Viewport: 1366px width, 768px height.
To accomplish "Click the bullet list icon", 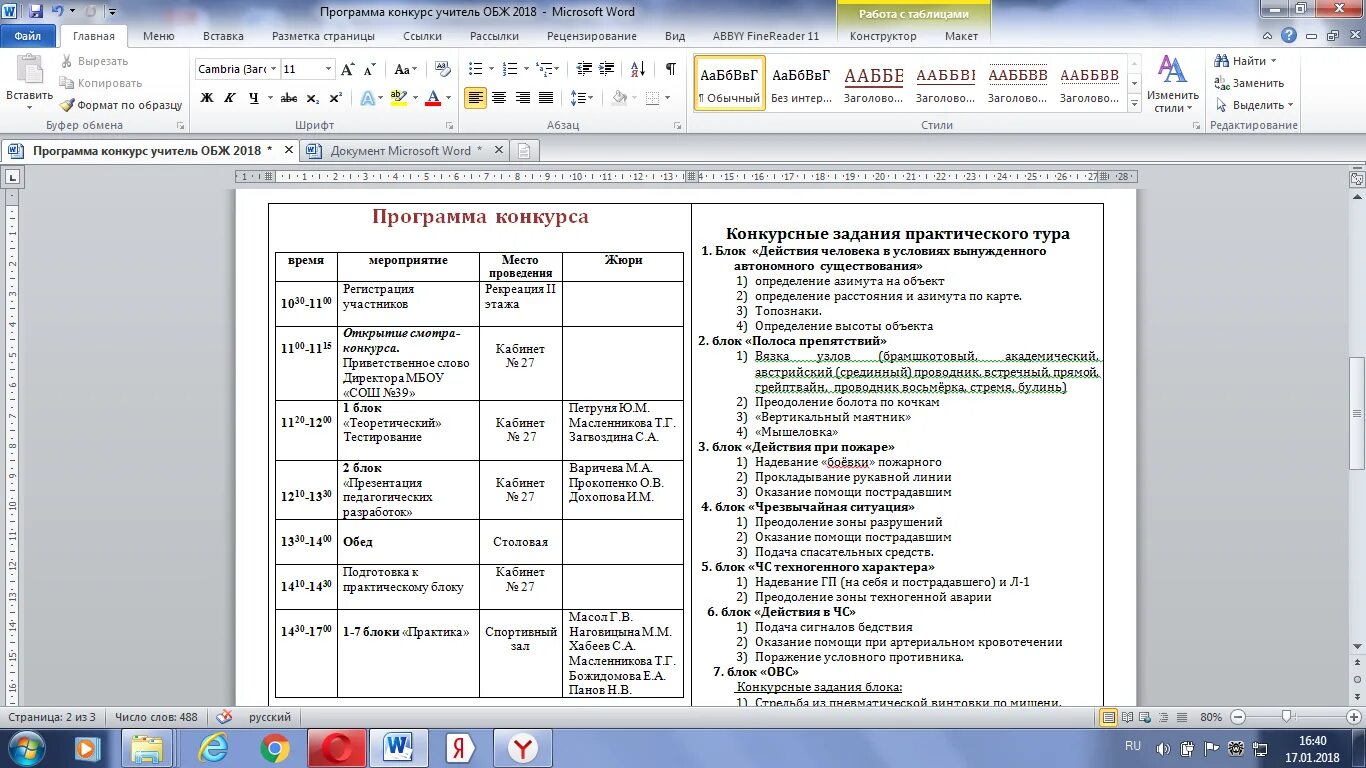I will point(476,70).
